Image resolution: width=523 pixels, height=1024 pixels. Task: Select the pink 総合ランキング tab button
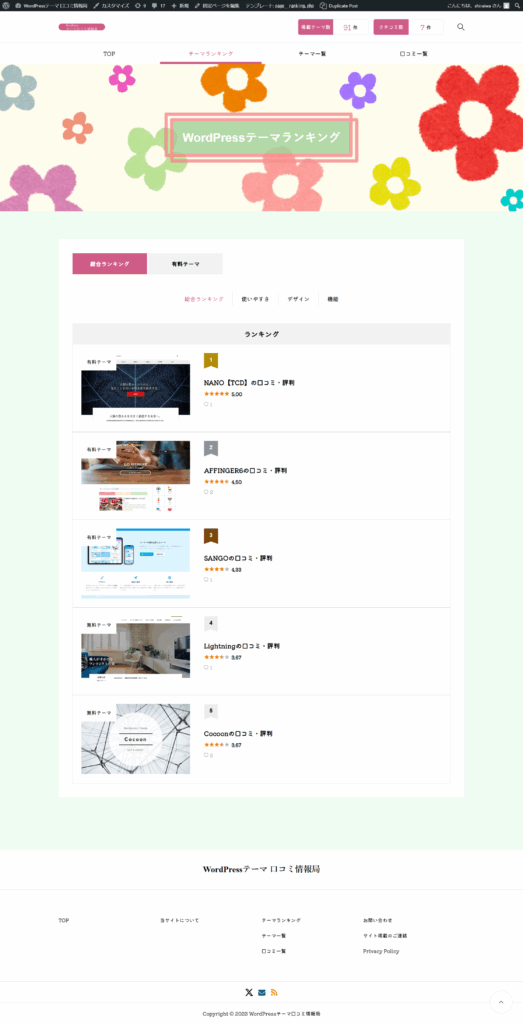point(110,264)
